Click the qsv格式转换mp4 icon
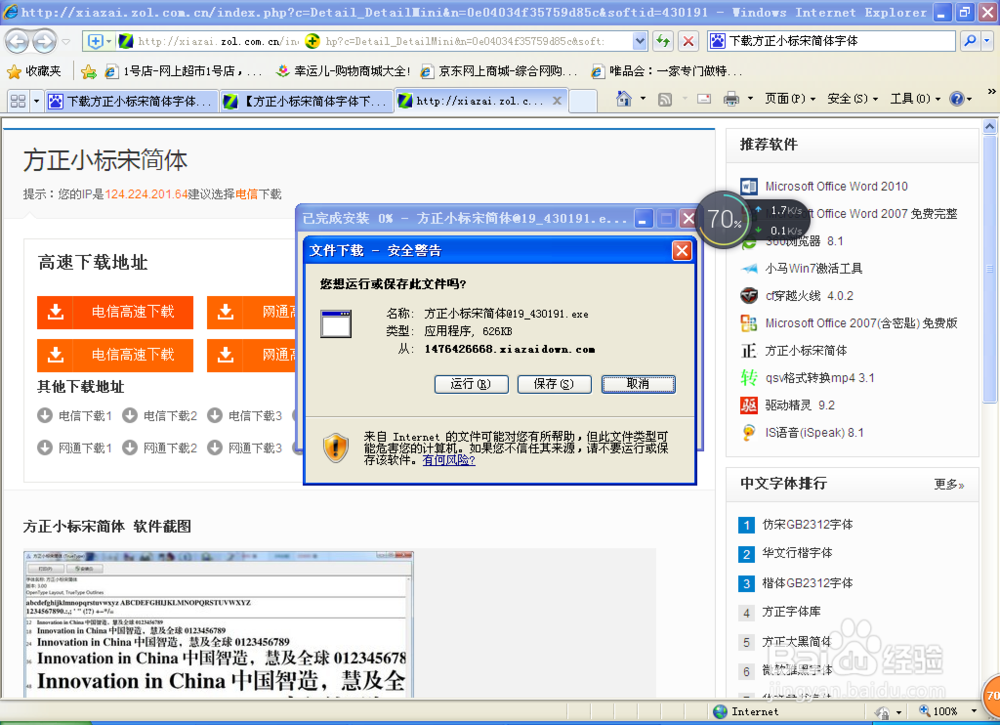 pyautogui.click(x=749, y=378)
